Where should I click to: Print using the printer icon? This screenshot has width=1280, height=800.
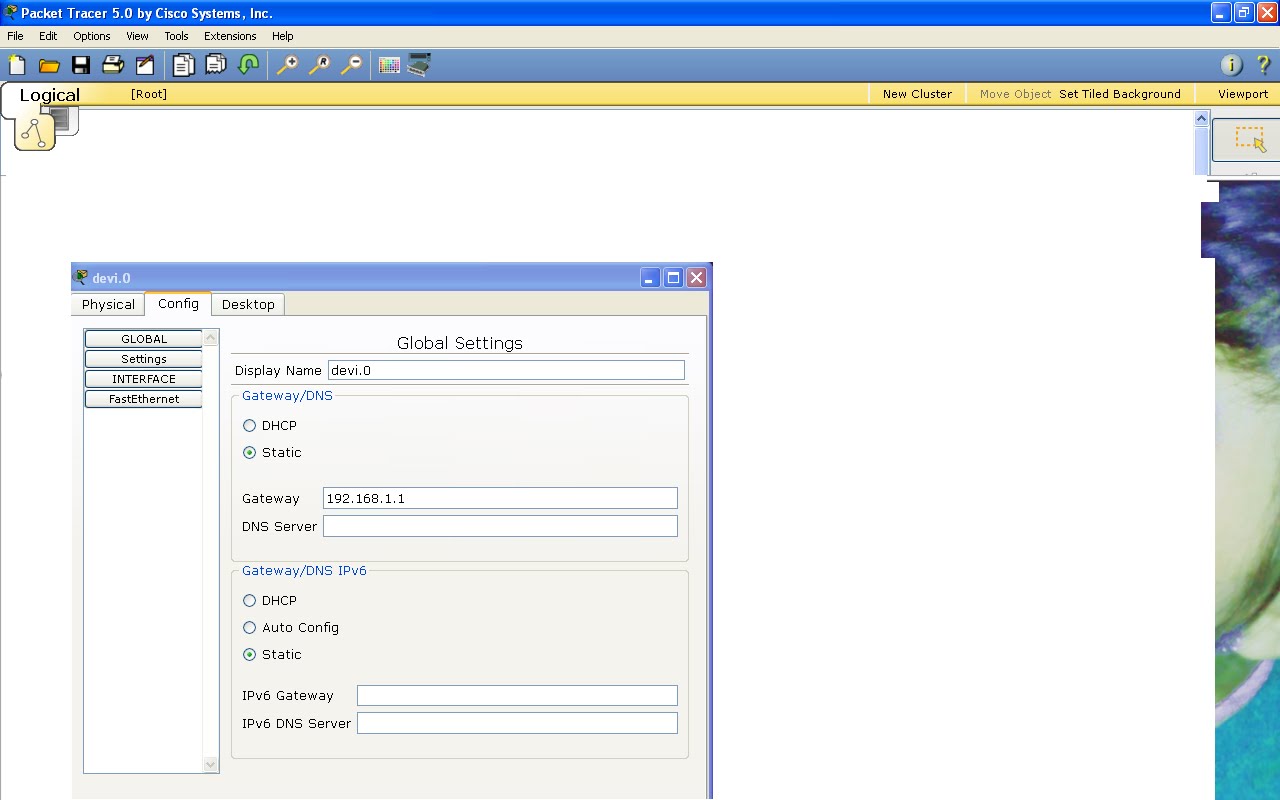point(113,66)
